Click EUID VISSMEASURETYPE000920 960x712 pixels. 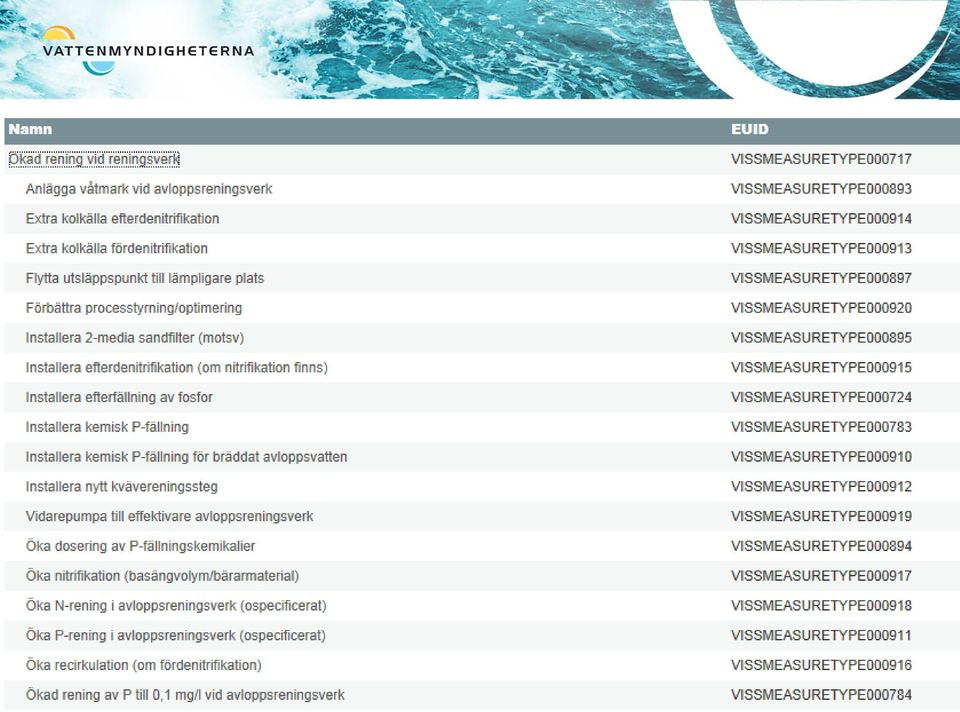tap(821, 308)
